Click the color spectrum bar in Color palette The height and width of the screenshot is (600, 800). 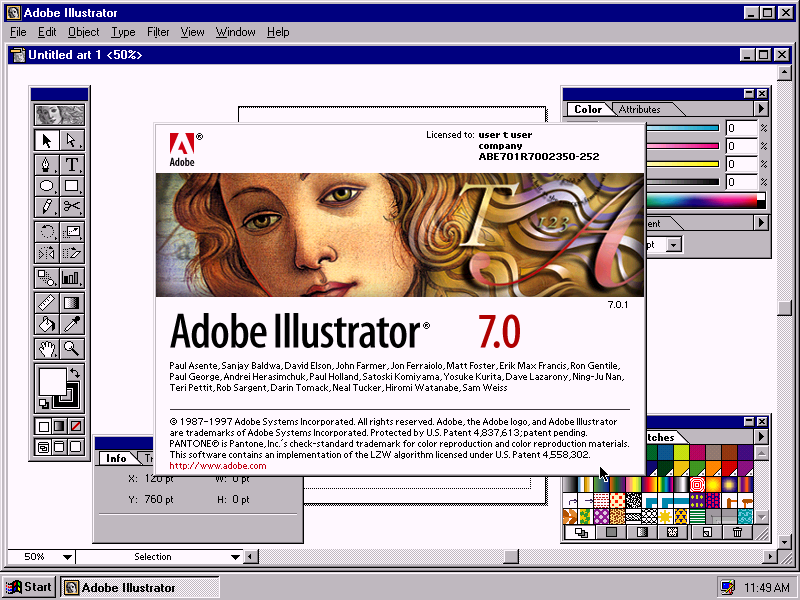click(x=700, y=200)
